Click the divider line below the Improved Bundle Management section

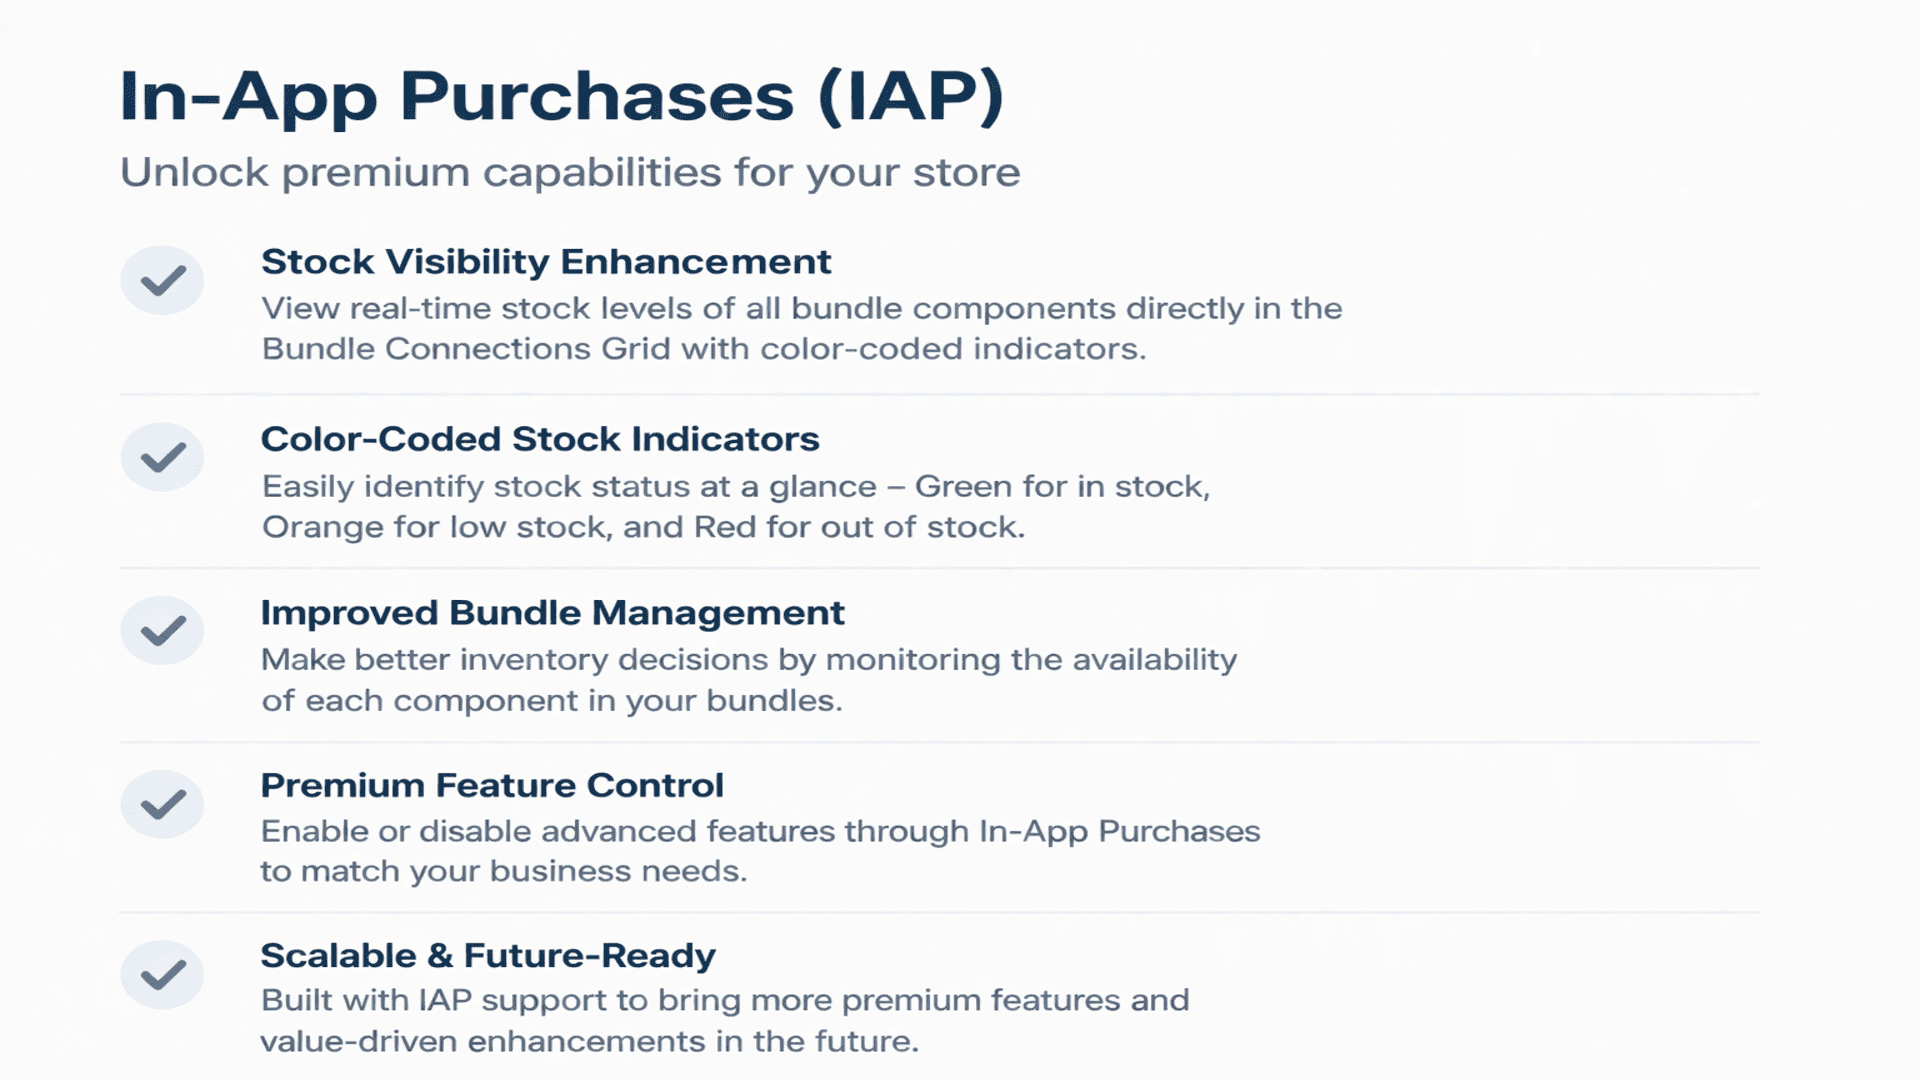click(938, 742)
